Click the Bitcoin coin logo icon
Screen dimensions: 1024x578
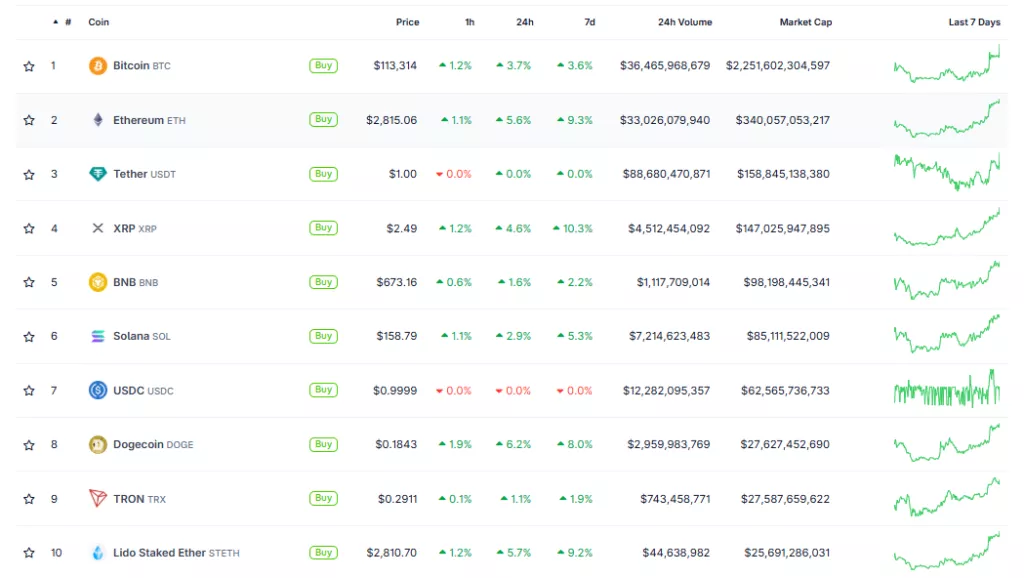[98, 66]
